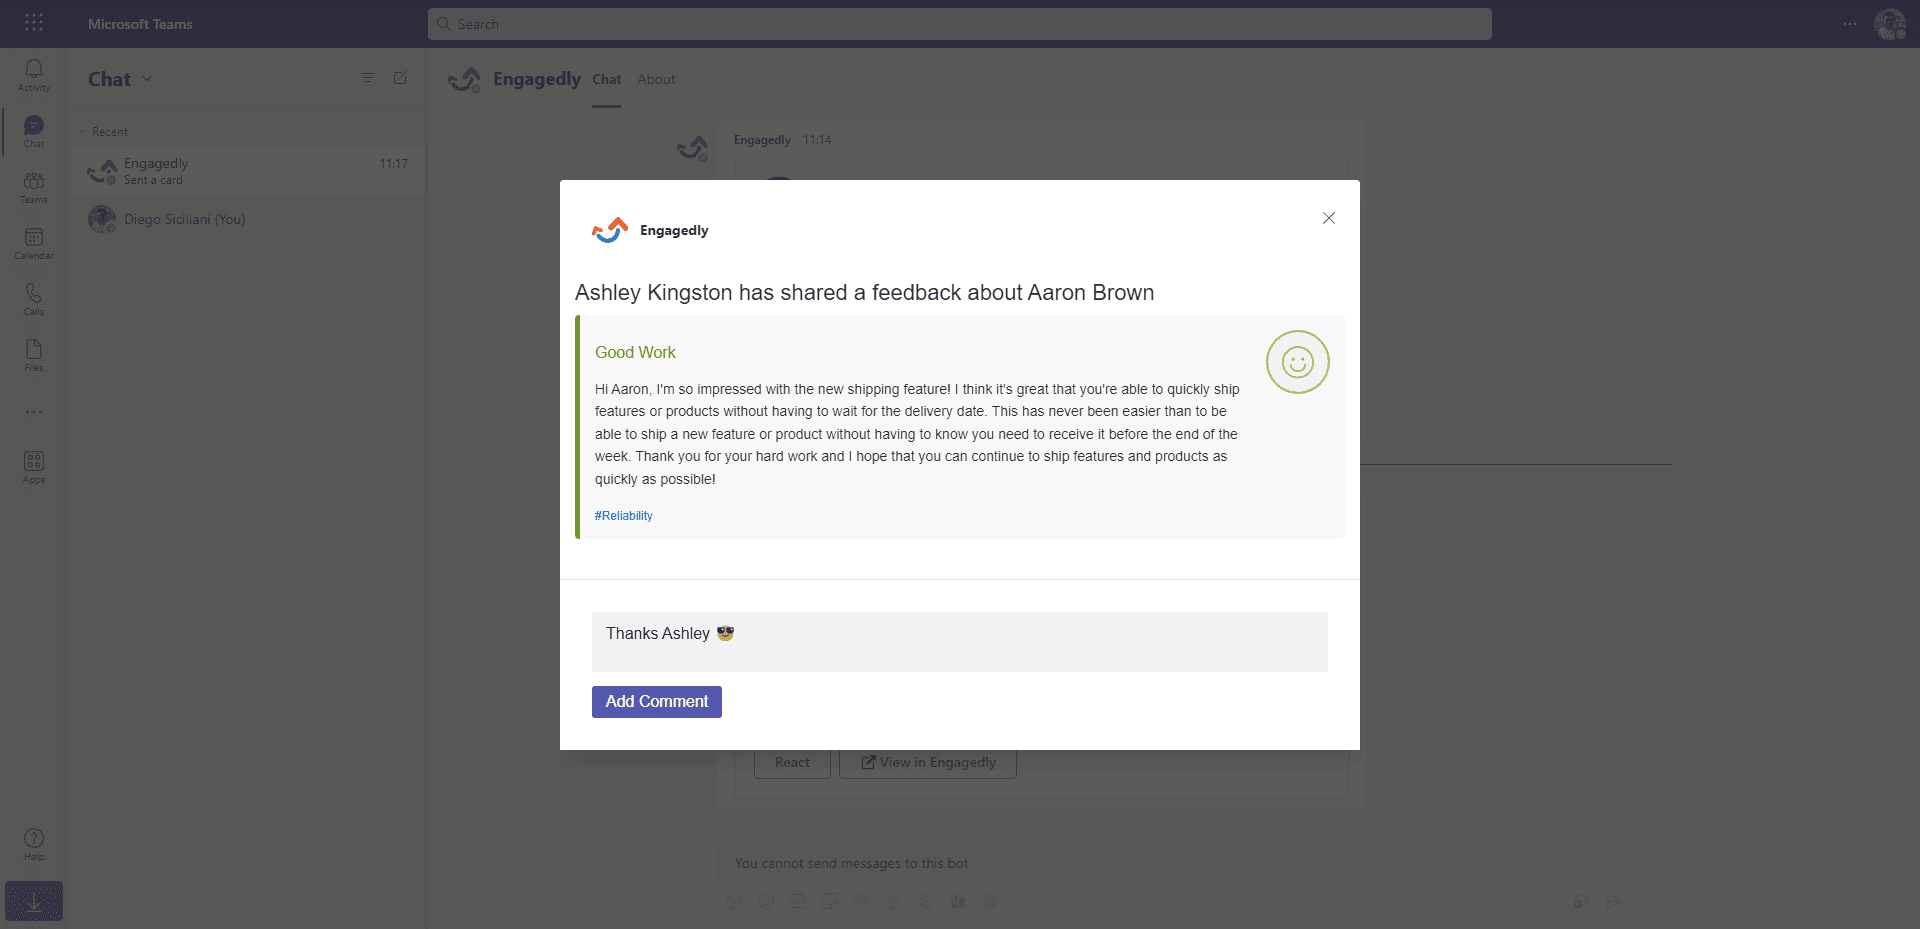The width and height of the screenshot is (1920, 929).
Task: Open the Calendar sidebar icon
Action: point(34,243)
